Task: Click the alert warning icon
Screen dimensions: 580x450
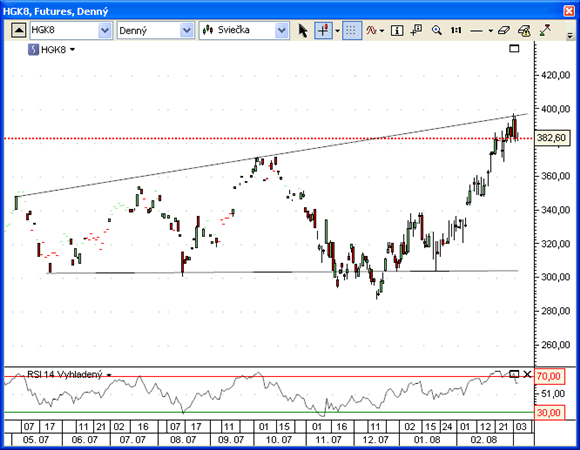Action: (524, 30)
